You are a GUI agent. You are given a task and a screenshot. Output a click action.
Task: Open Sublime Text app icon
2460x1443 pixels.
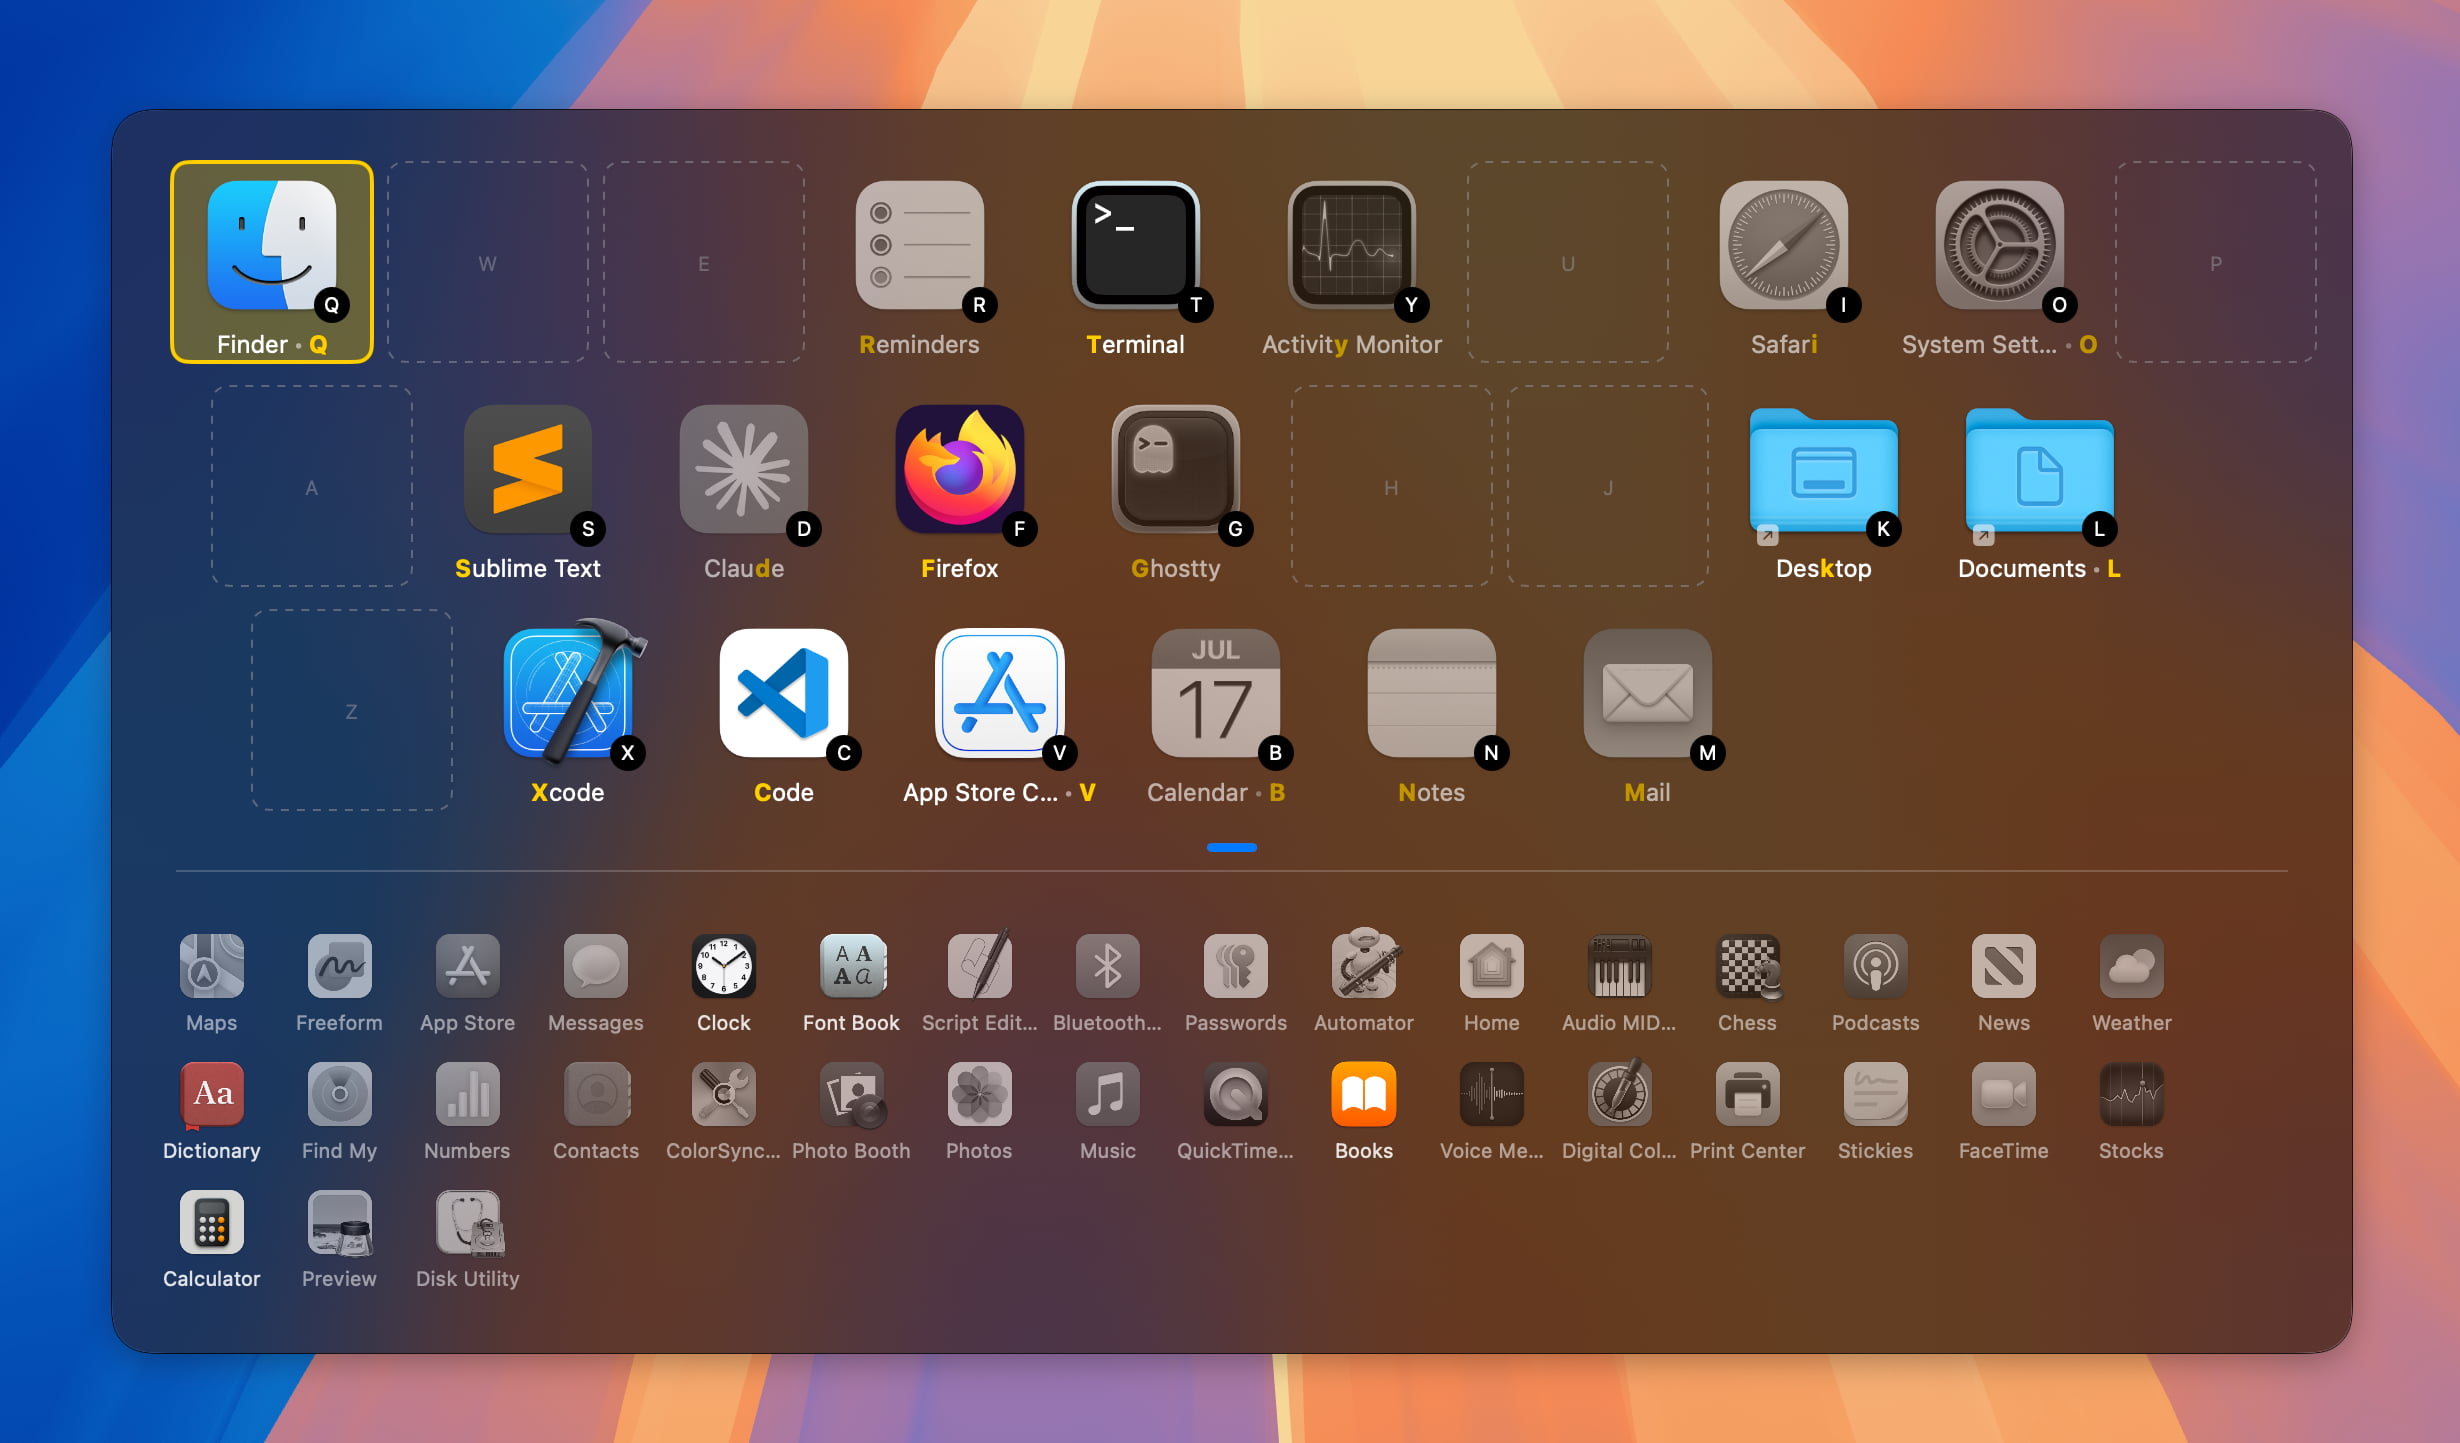coord(527,470)
